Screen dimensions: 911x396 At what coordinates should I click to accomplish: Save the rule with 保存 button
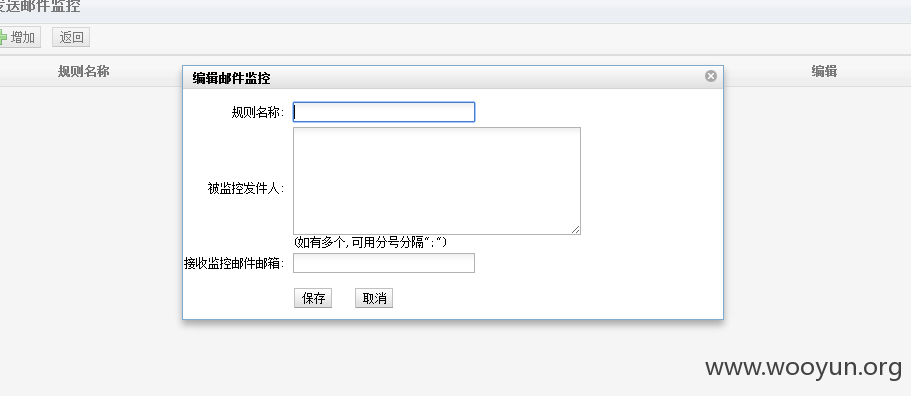[313, 298]
